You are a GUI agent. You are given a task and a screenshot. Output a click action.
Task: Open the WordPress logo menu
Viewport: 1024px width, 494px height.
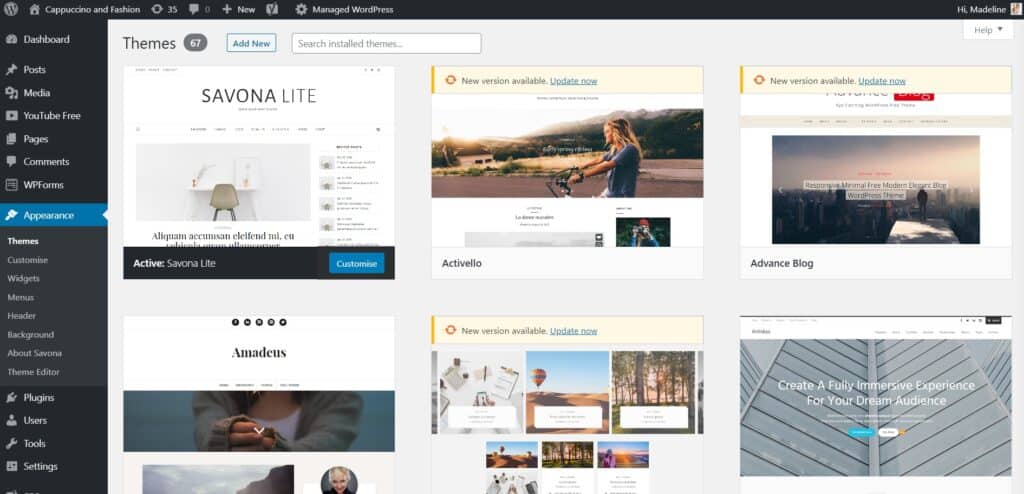click(x=11, y=9)
